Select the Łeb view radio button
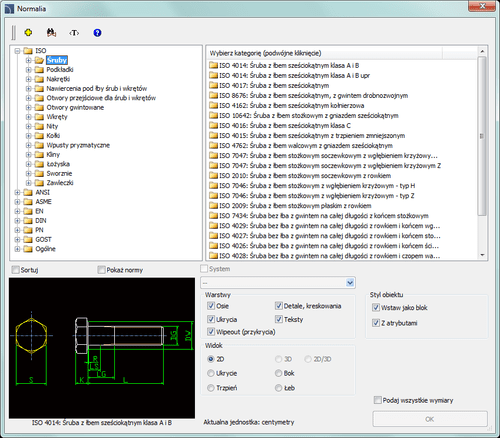The height and width of the screenshot is (438, 500). [x=278, y=388]
